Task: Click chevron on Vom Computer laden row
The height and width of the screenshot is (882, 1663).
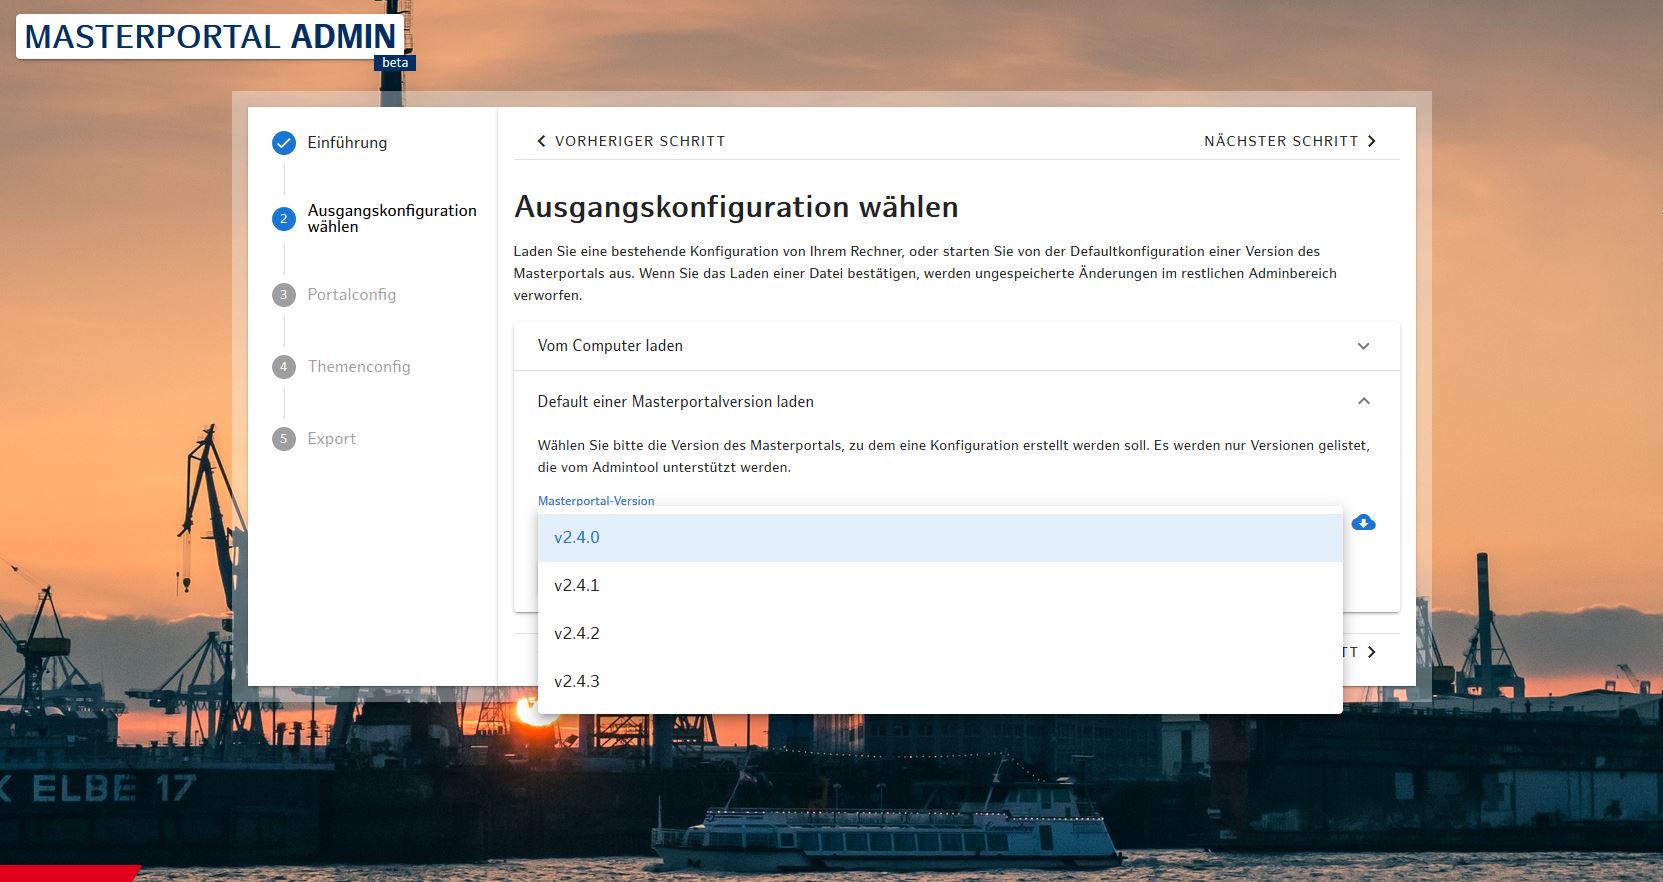Action: pos(1363,346)
